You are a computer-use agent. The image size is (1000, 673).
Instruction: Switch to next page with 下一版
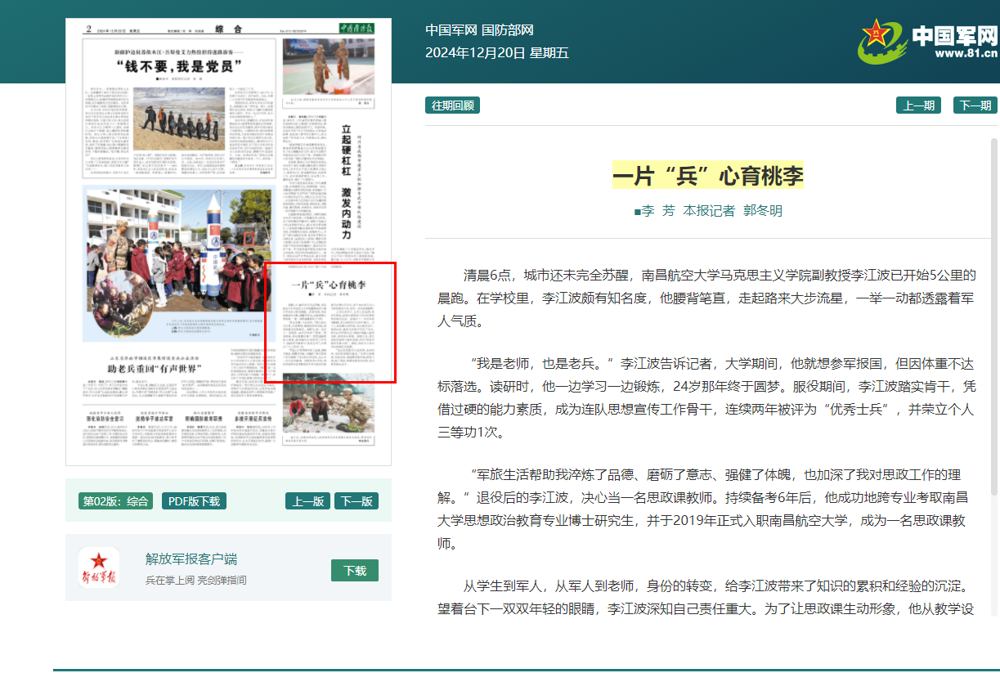[355, 501]
